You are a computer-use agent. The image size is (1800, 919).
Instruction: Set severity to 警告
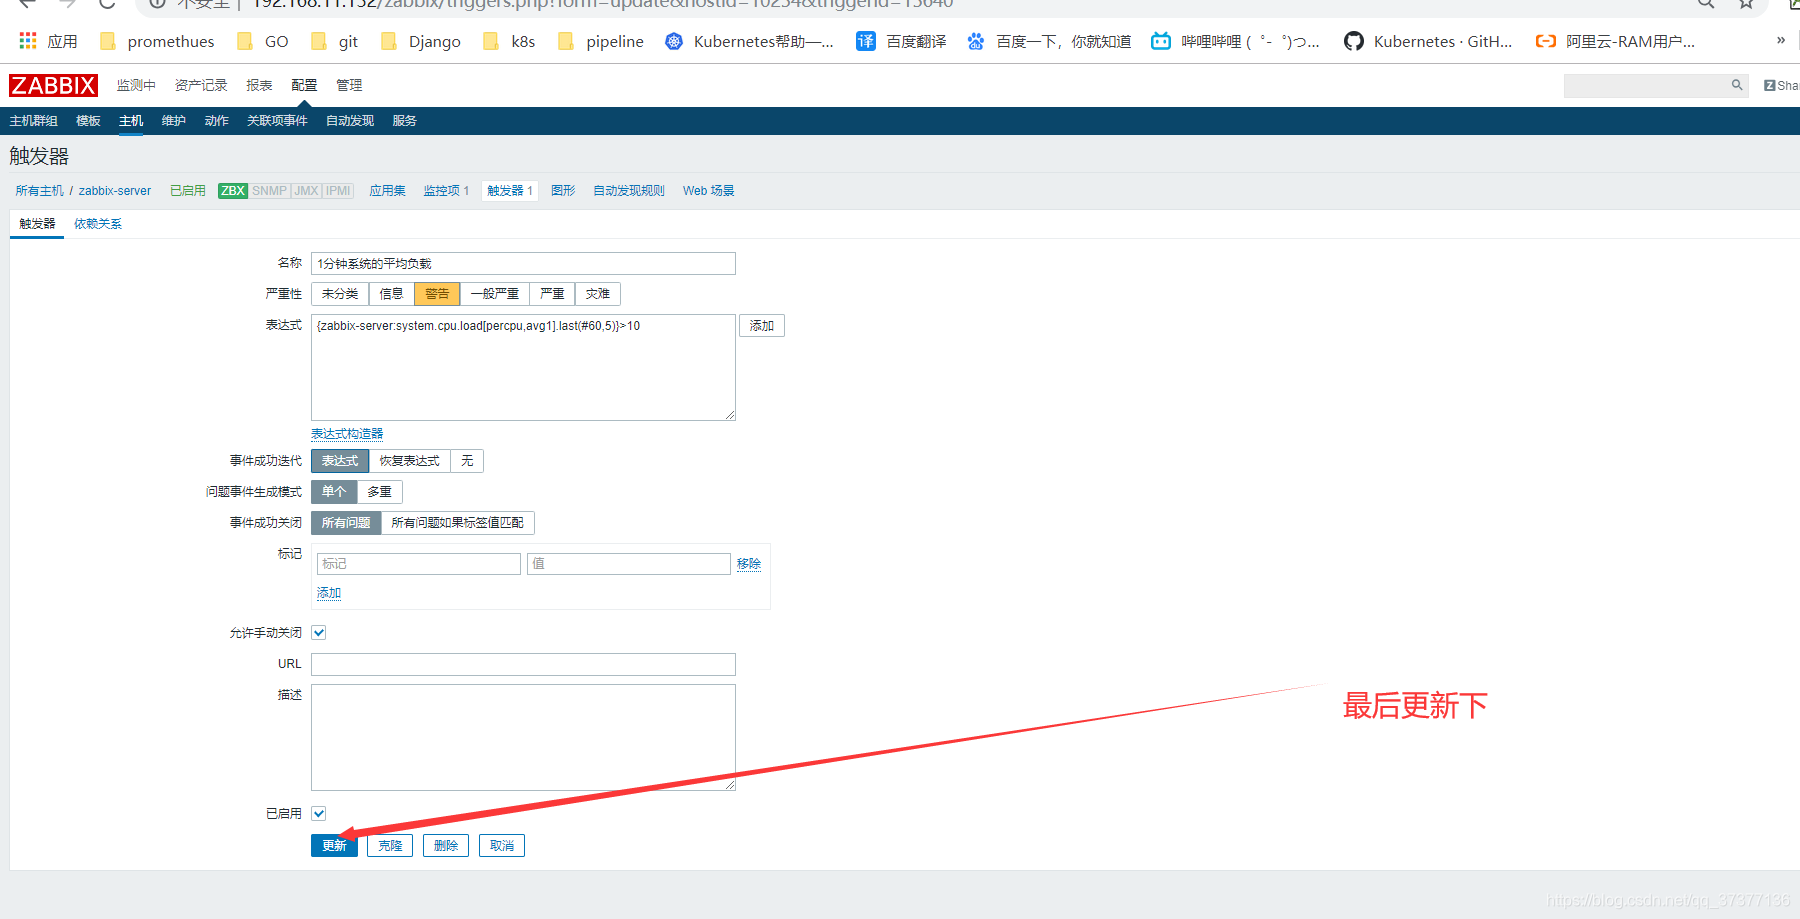click(x=437, y=294)
